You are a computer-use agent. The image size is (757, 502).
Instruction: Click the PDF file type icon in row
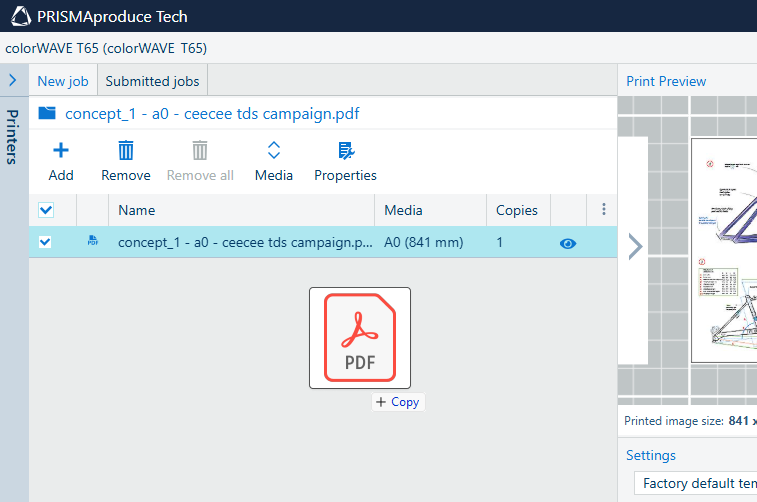pyautogui.click(x=93, y=240)
